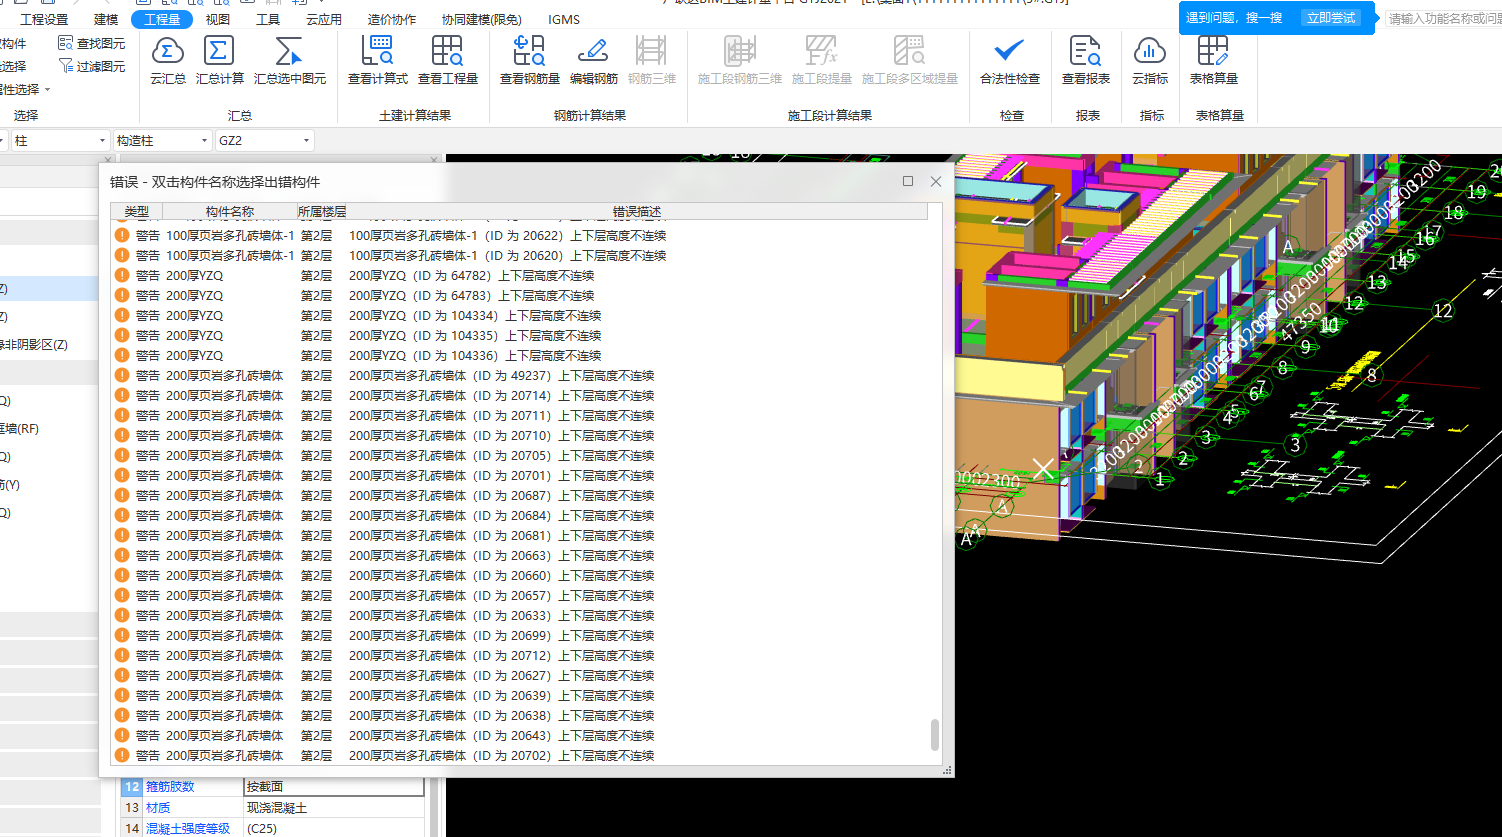Open the 协同建模(限免) tab

482,19
